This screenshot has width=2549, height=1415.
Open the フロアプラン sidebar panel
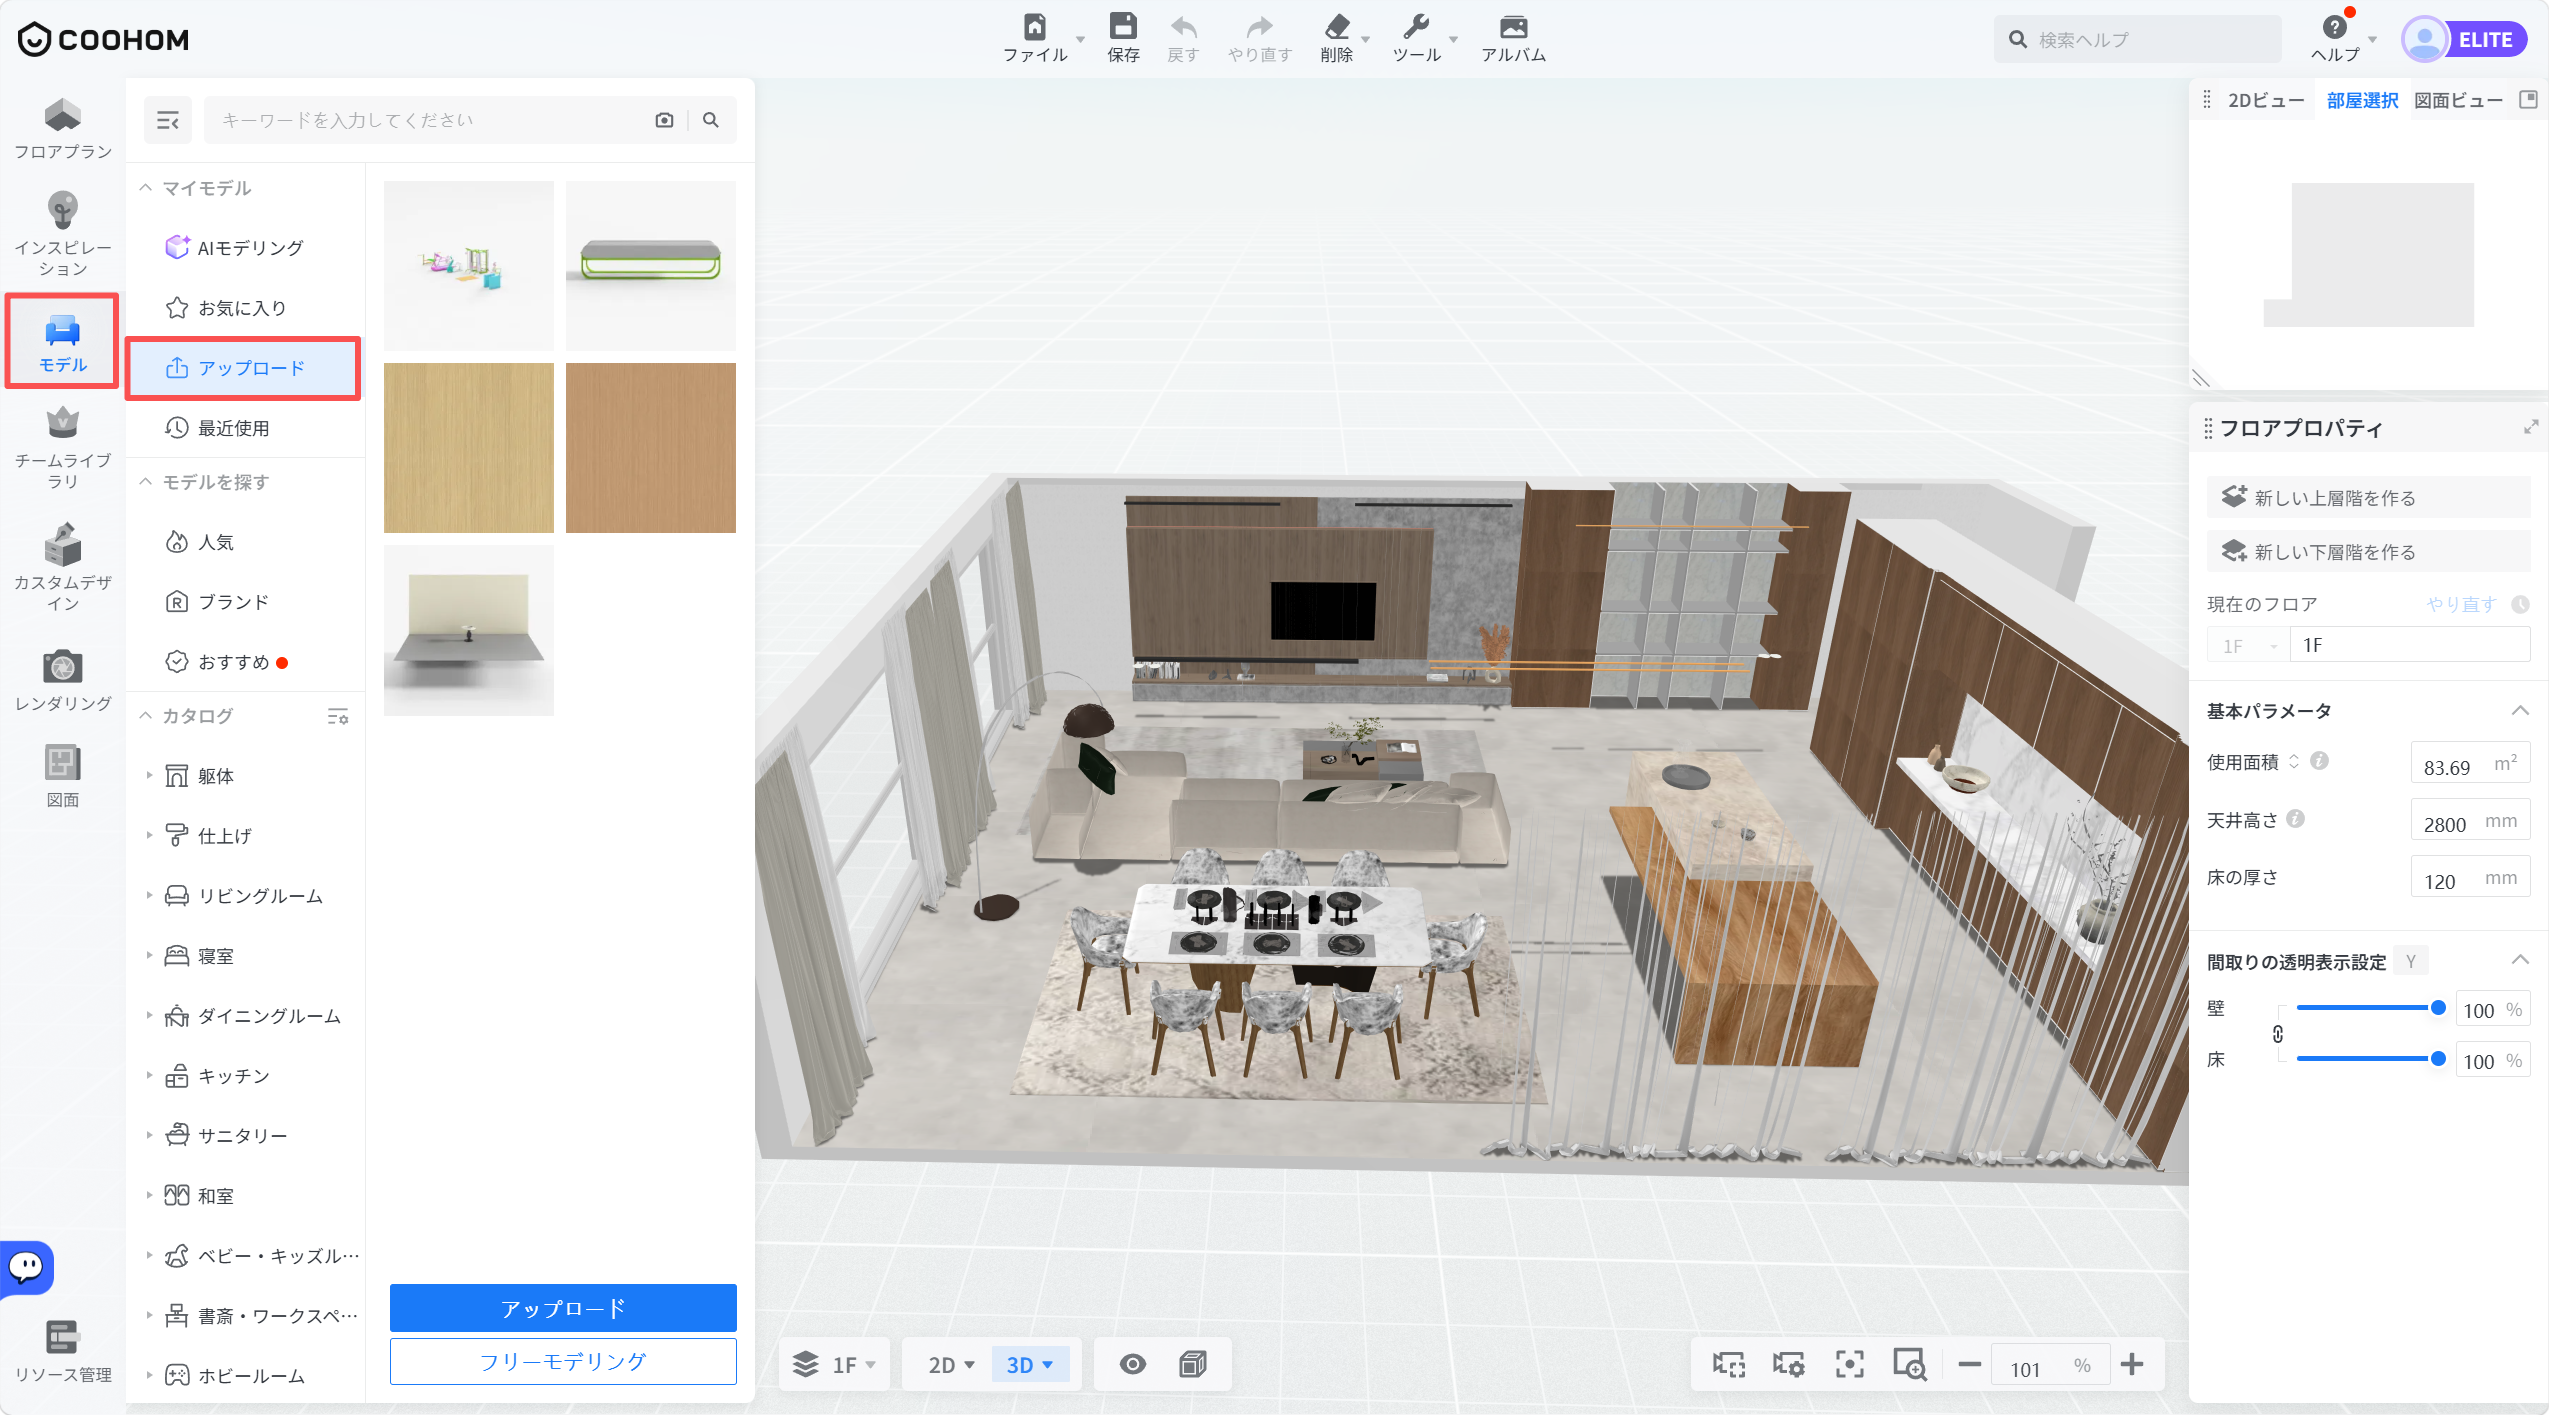pos(62,128)
